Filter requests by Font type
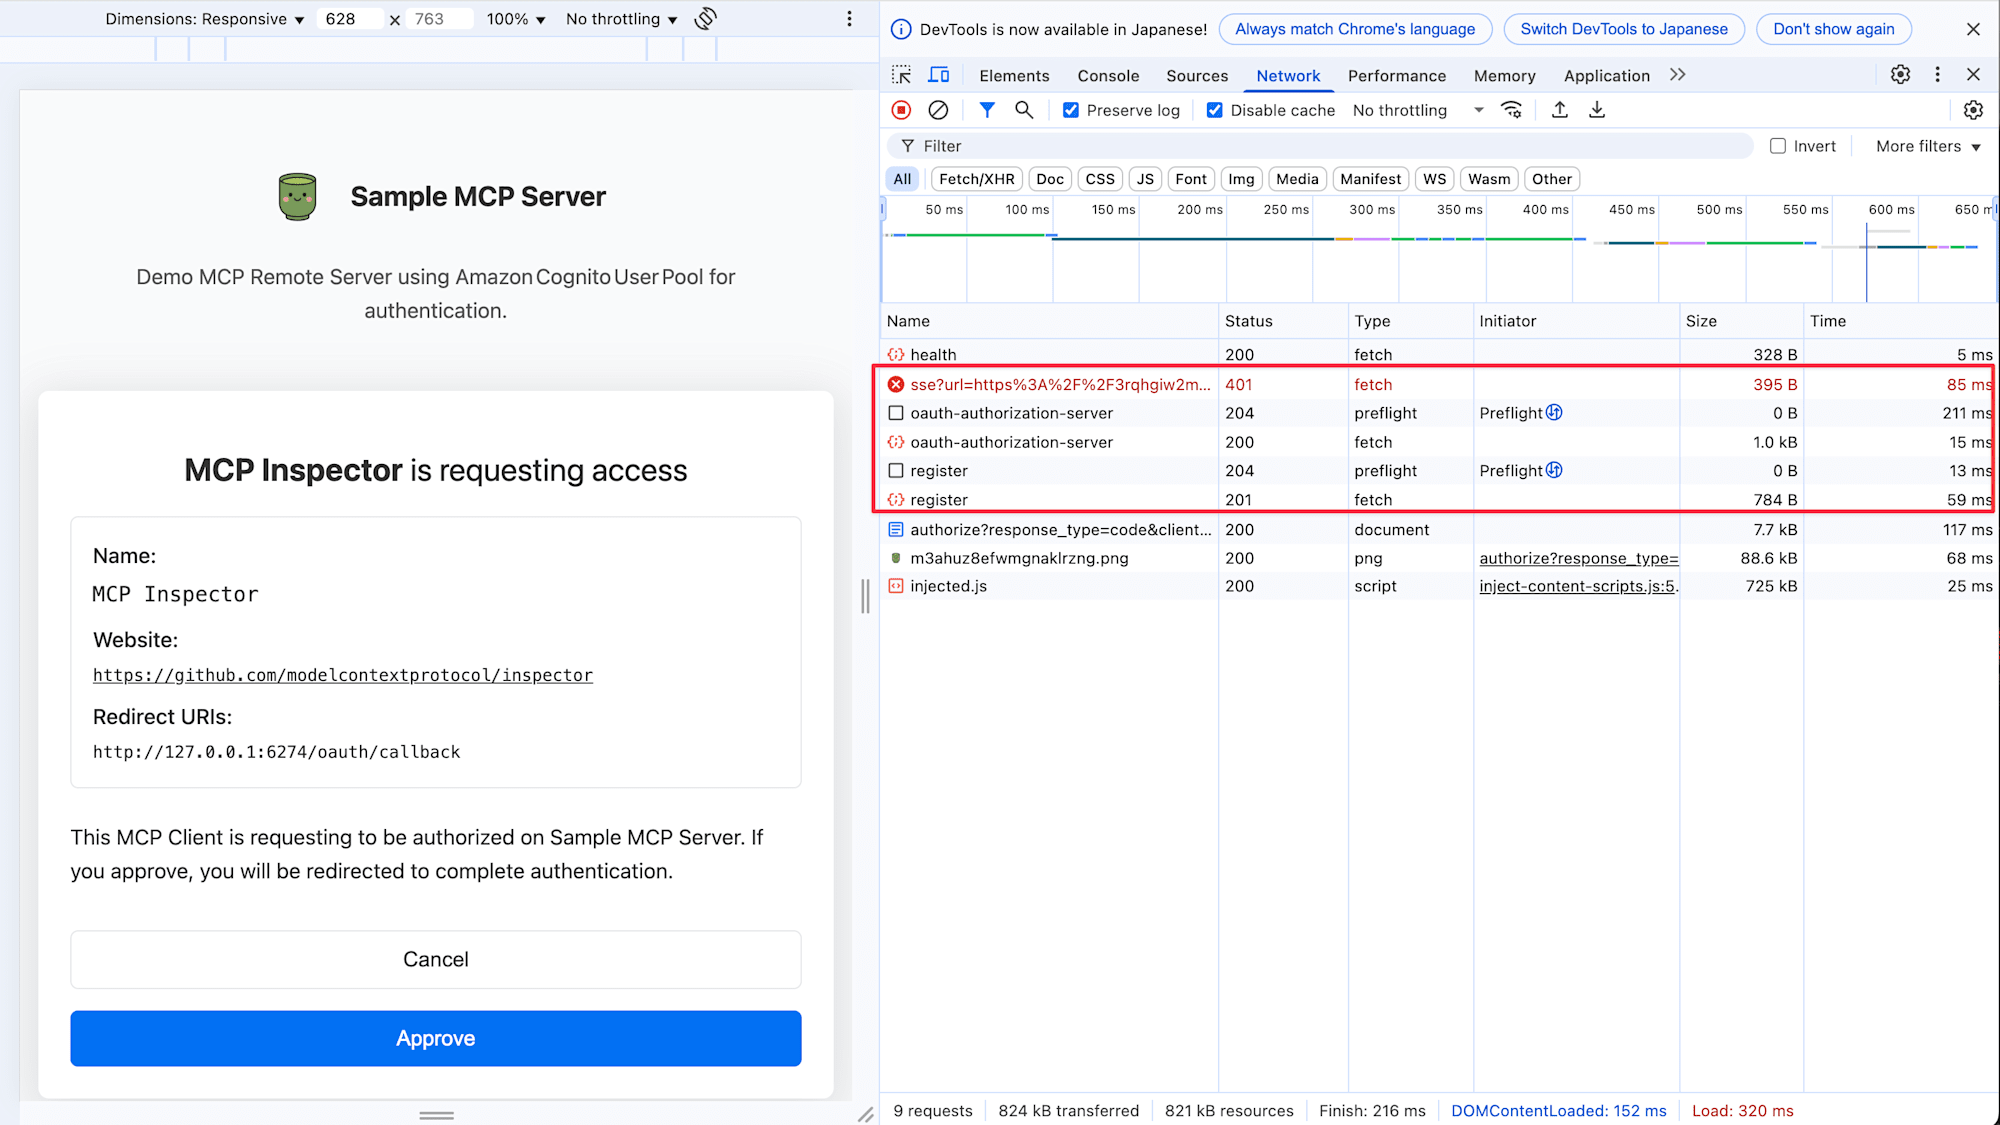The width and height of the screenshot is (2000, 1125). [x=1191, y=179]
